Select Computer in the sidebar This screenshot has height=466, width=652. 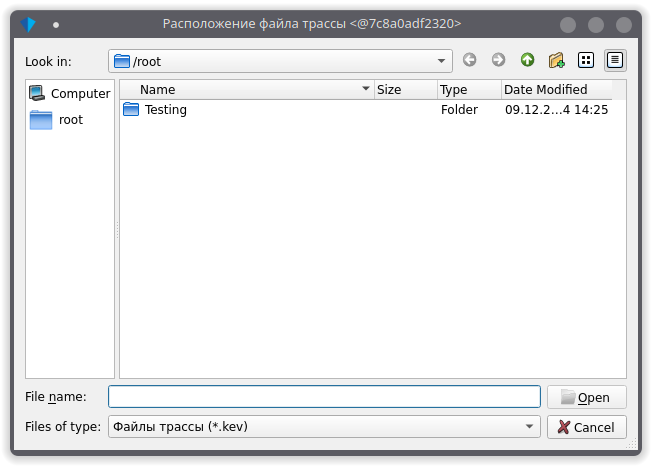[x=70, y=94]
